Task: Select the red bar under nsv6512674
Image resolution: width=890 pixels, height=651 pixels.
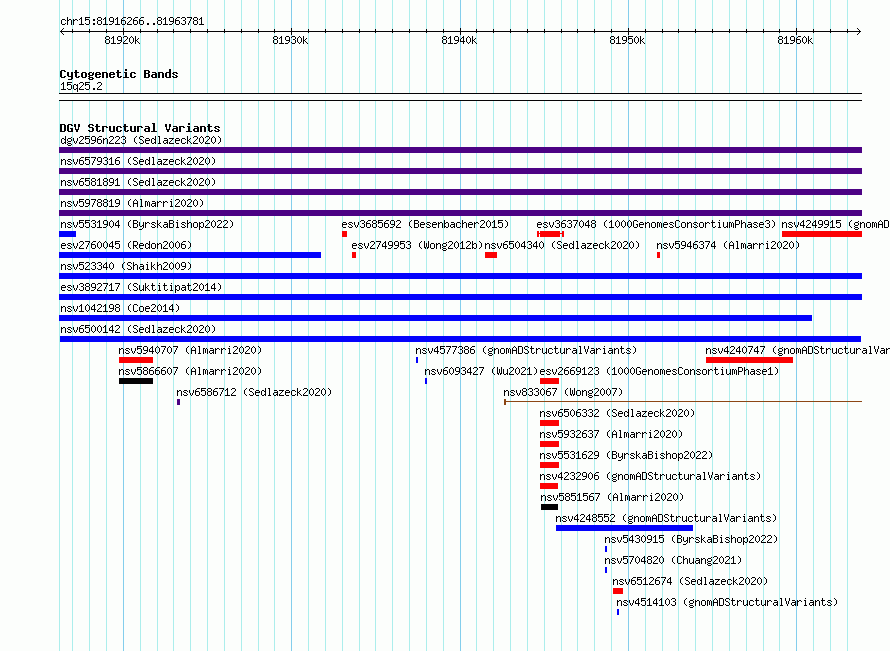Action: [x=618, y=591]
